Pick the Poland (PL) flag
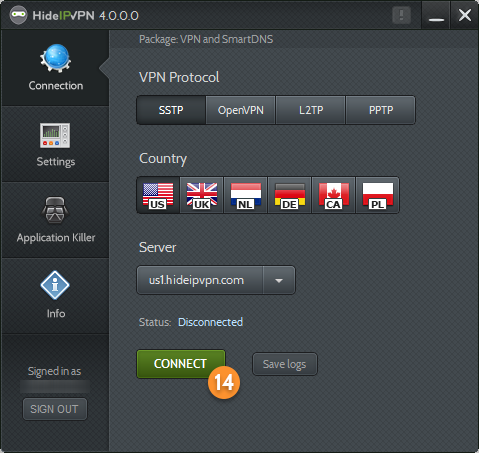The height and width of the screenshot is (453, 479). [378, 195]
